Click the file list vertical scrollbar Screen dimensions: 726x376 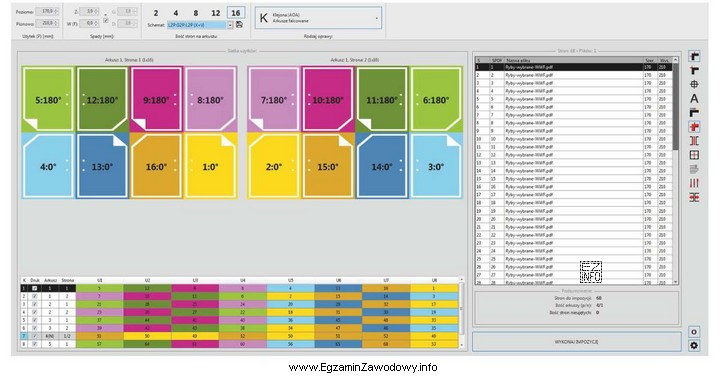pyautogui.click(x=676, y=170)
